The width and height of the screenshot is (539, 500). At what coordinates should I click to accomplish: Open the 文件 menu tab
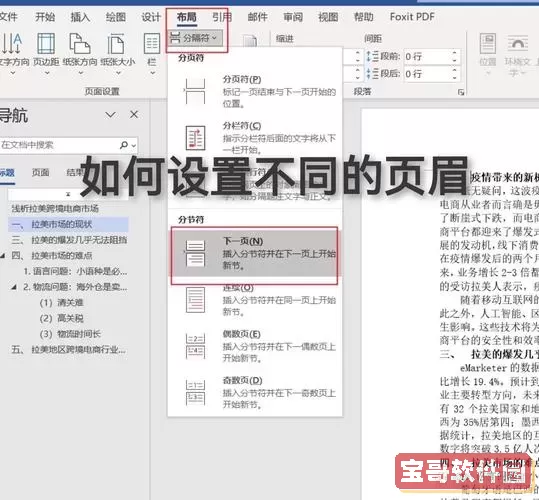click(8, 17)
